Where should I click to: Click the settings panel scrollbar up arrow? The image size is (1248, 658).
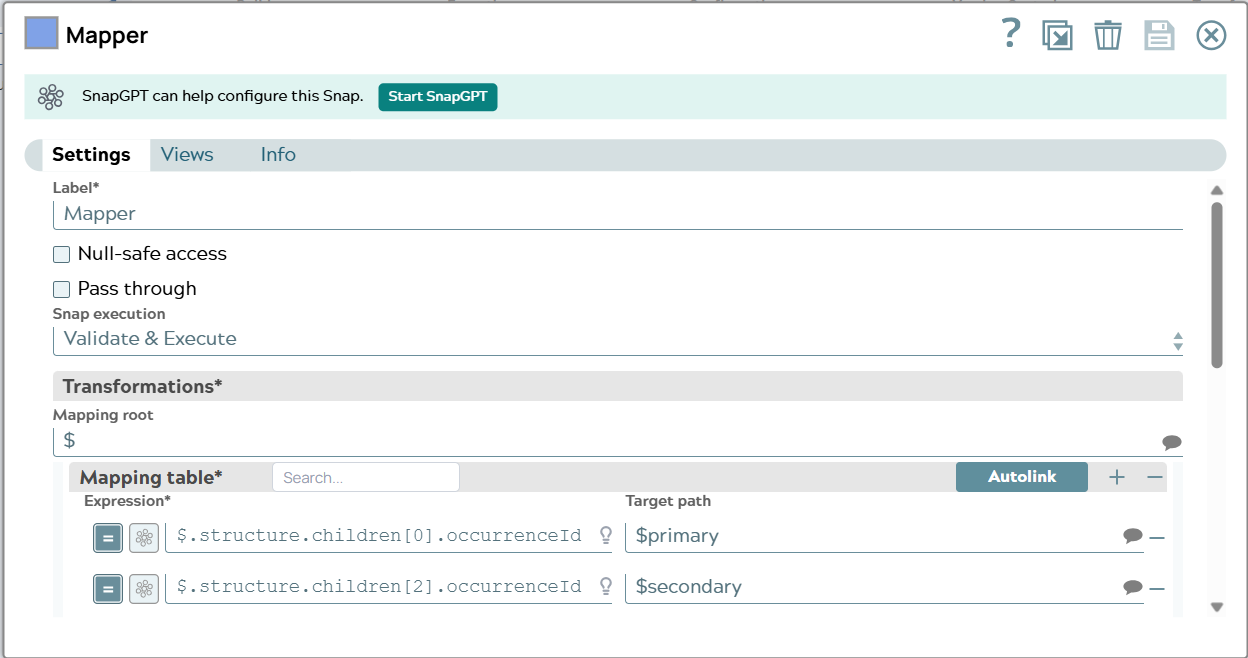[1216, 190]
